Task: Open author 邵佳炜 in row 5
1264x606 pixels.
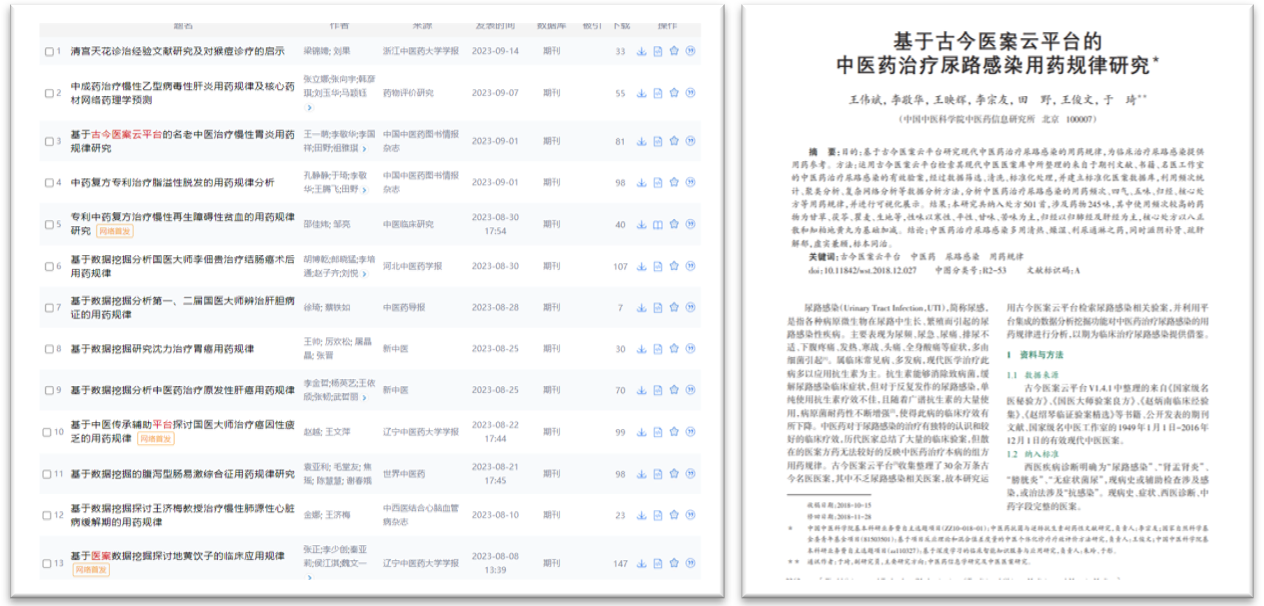Action: [315, 224]
